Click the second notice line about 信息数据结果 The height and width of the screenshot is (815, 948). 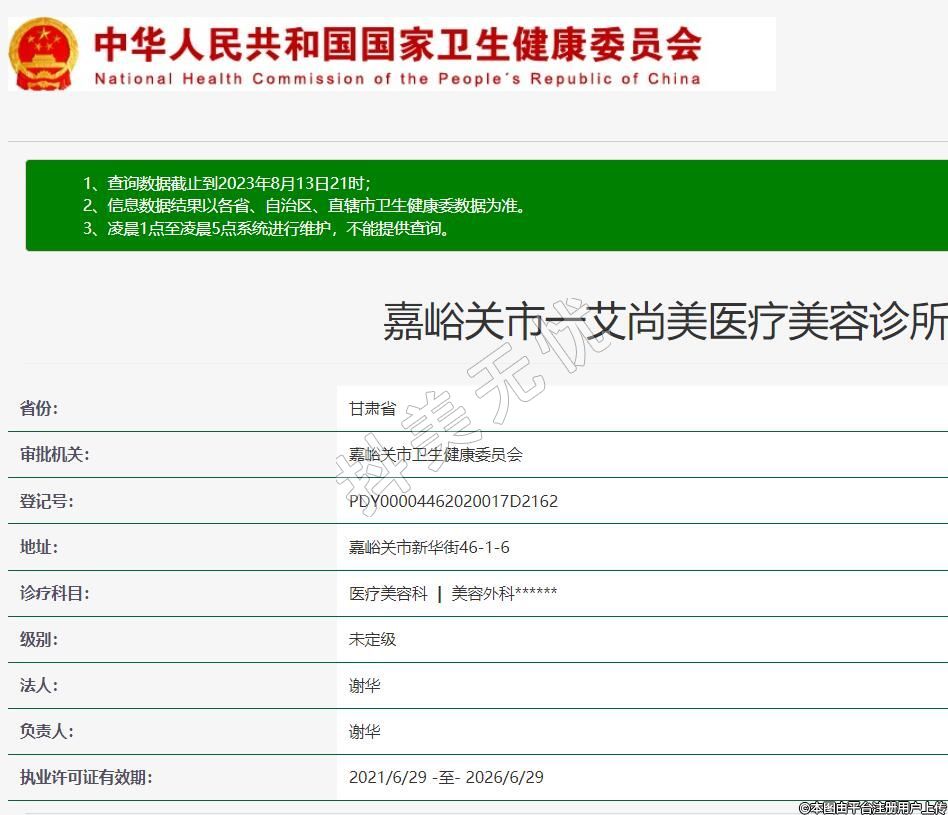click(x=304, y=206)
